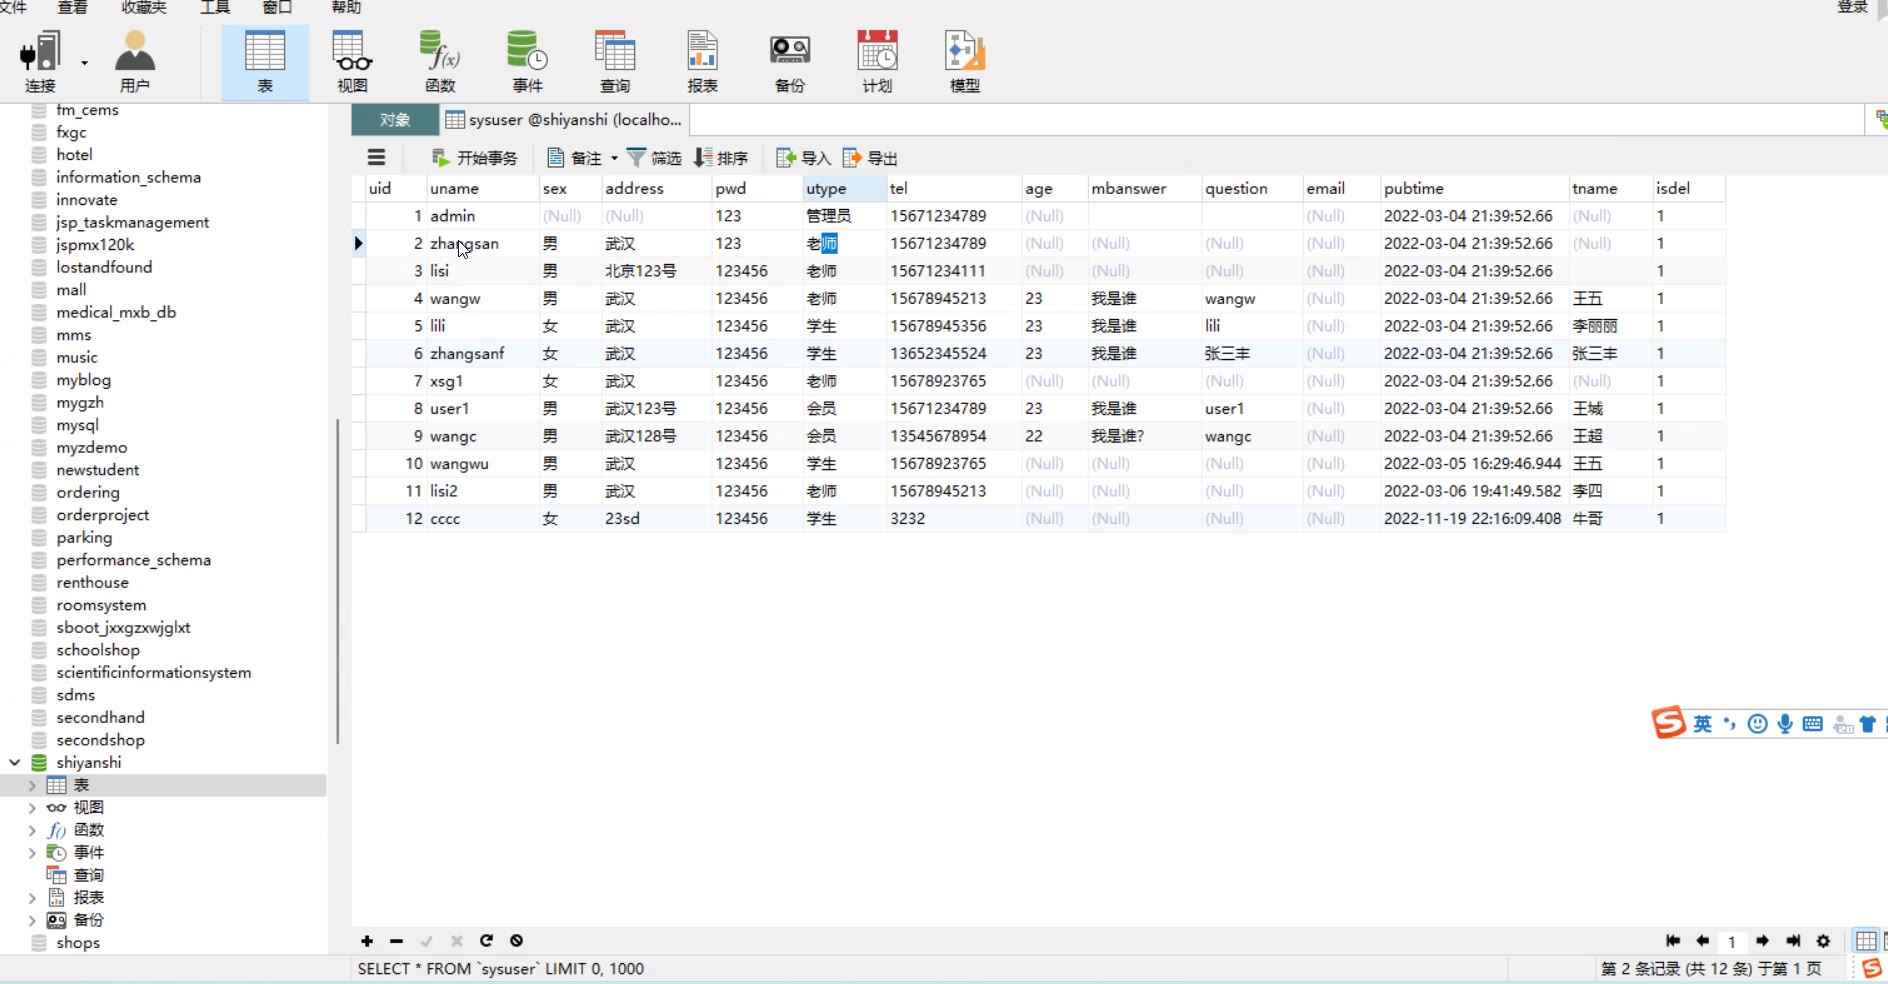Open the Backup (备份) toolbar icon
1888x984 pixels.
point(790,62)
